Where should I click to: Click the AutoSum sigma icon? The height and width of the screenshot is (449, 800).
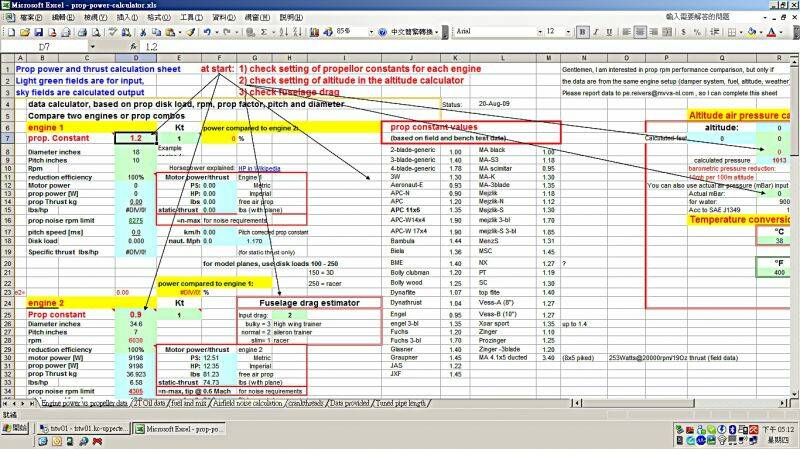pyautogui.click(x=264, y=32)
